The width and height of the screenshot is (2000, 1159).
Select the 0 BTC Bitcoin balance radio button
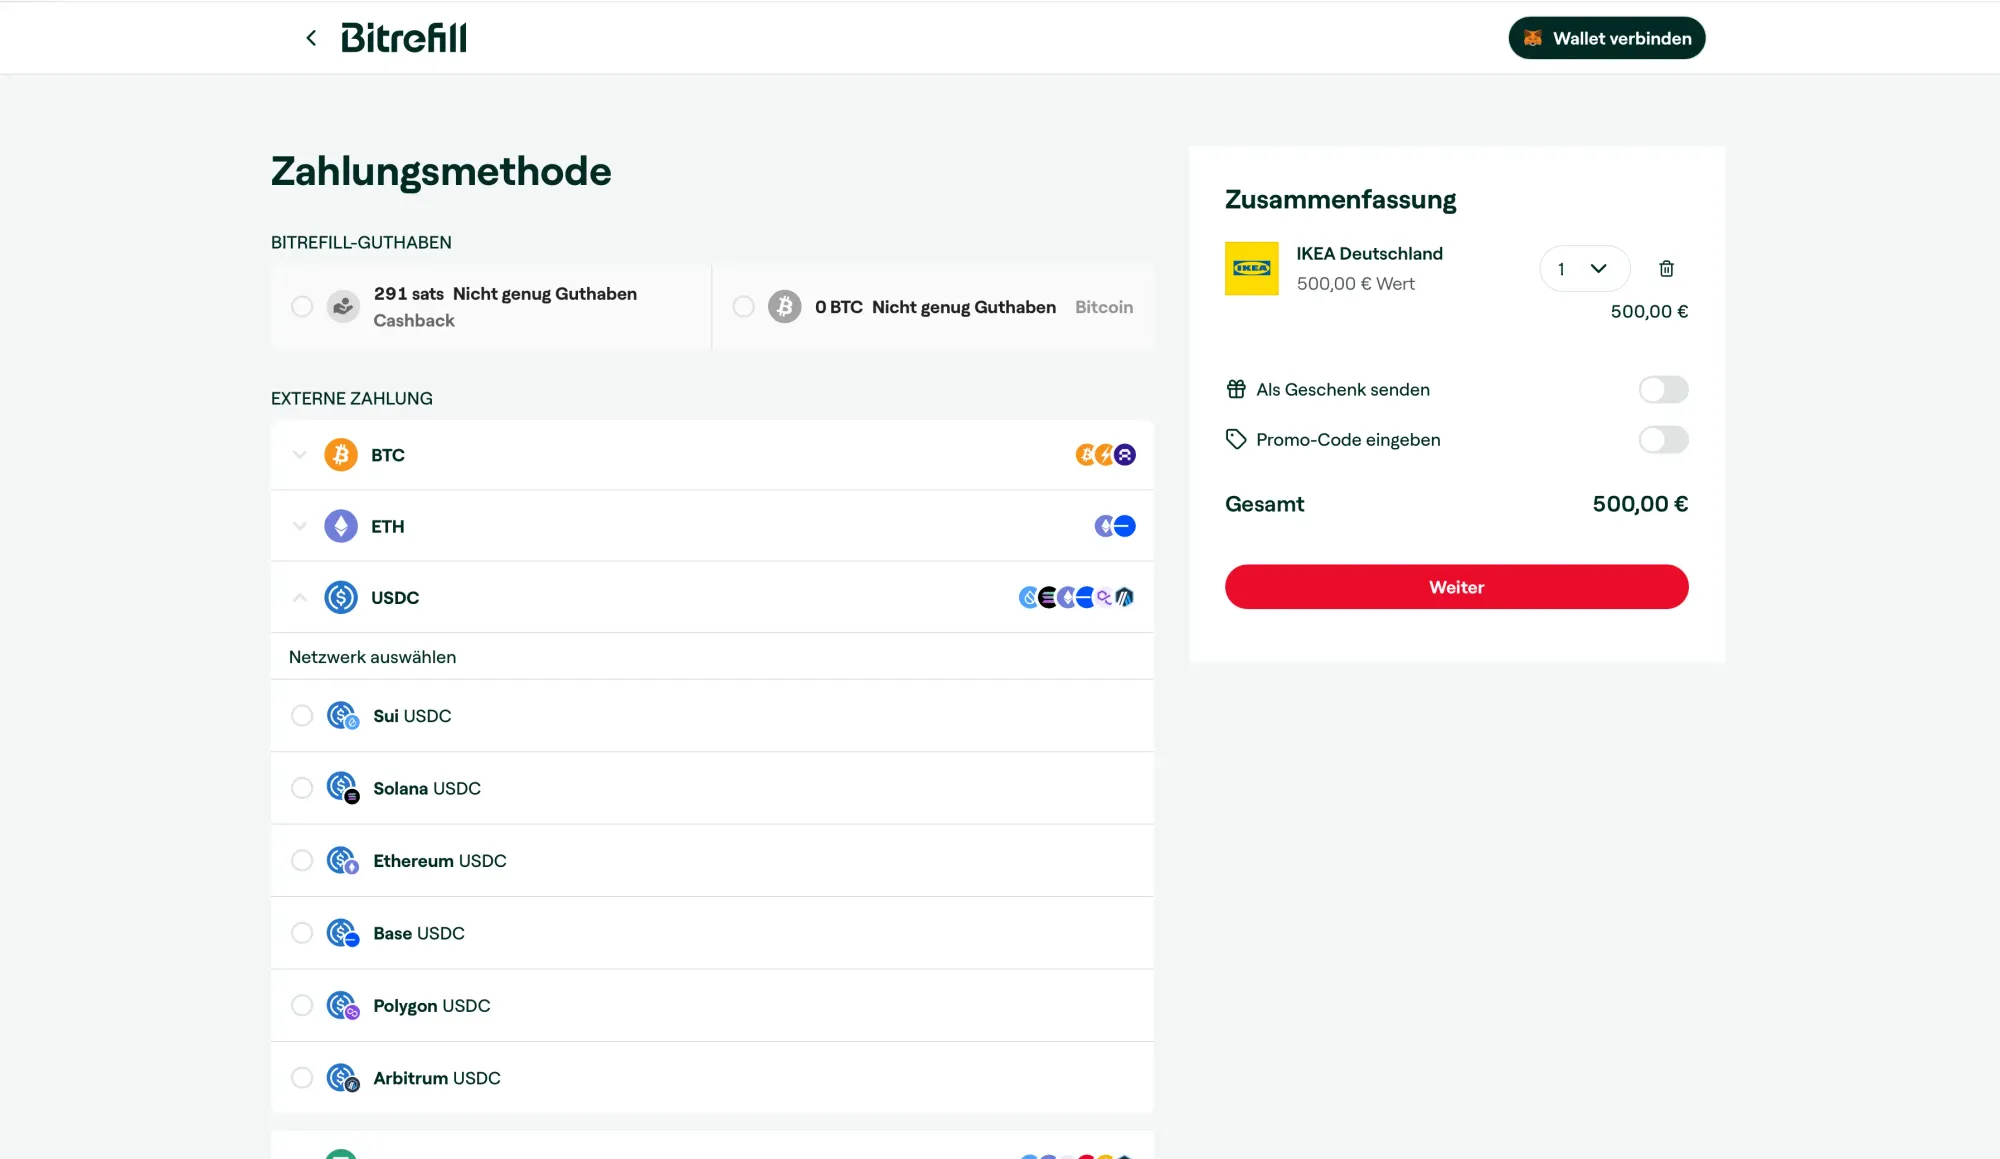[x=743, y=307]
